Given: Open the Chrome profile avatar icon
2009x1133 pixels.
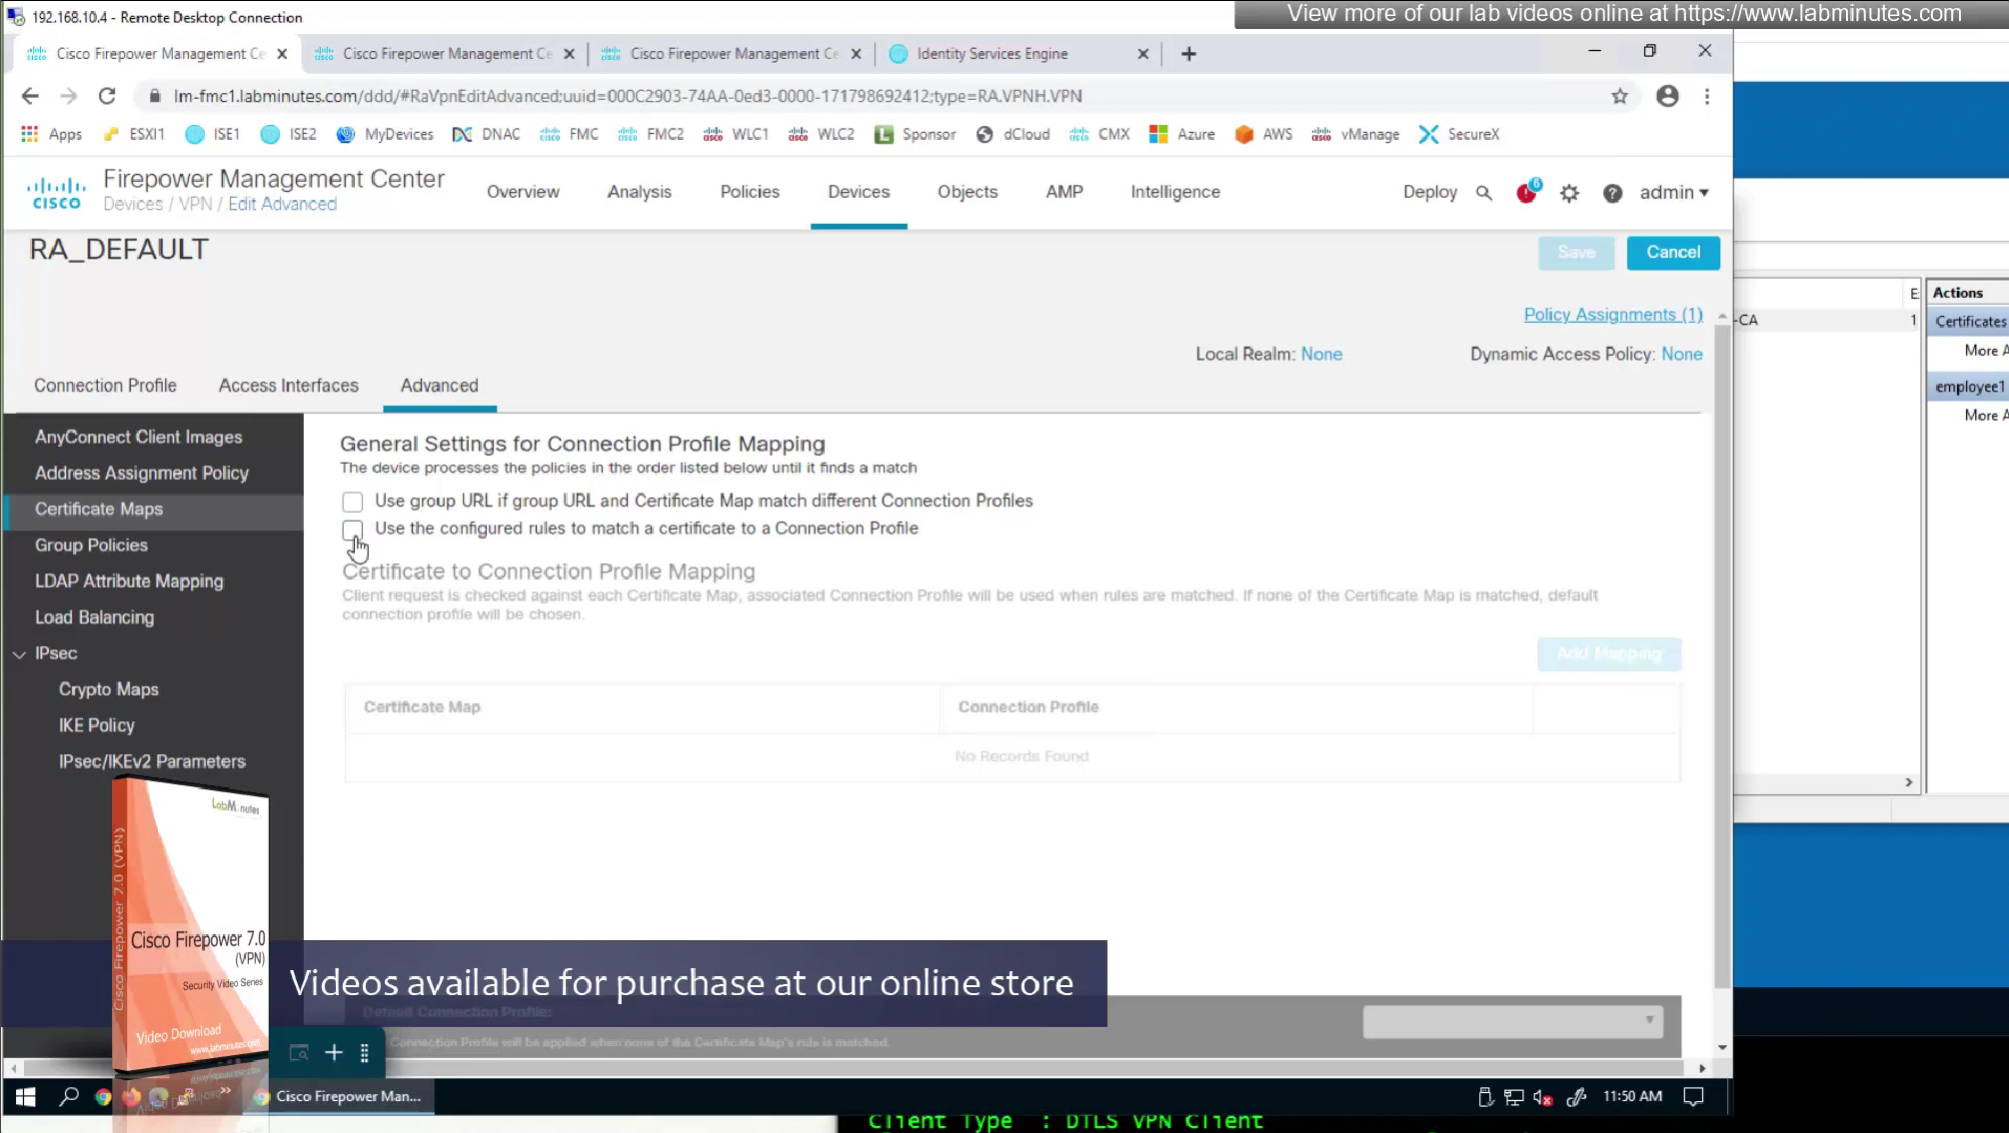Looking at the screenshot, I should coord(1666,96).
